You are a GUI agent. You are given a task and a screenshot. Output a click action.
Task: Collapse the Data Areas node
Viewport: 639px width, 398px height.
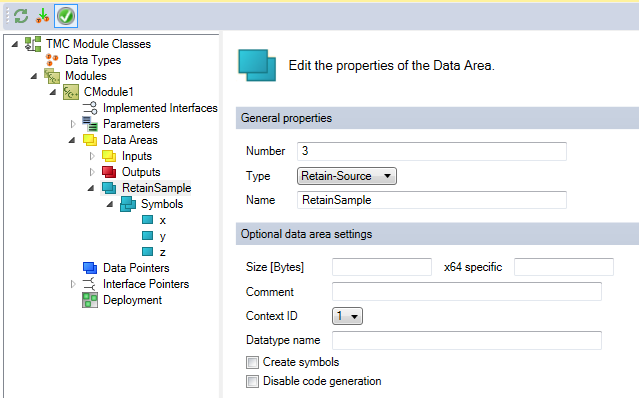pos(72,140)
